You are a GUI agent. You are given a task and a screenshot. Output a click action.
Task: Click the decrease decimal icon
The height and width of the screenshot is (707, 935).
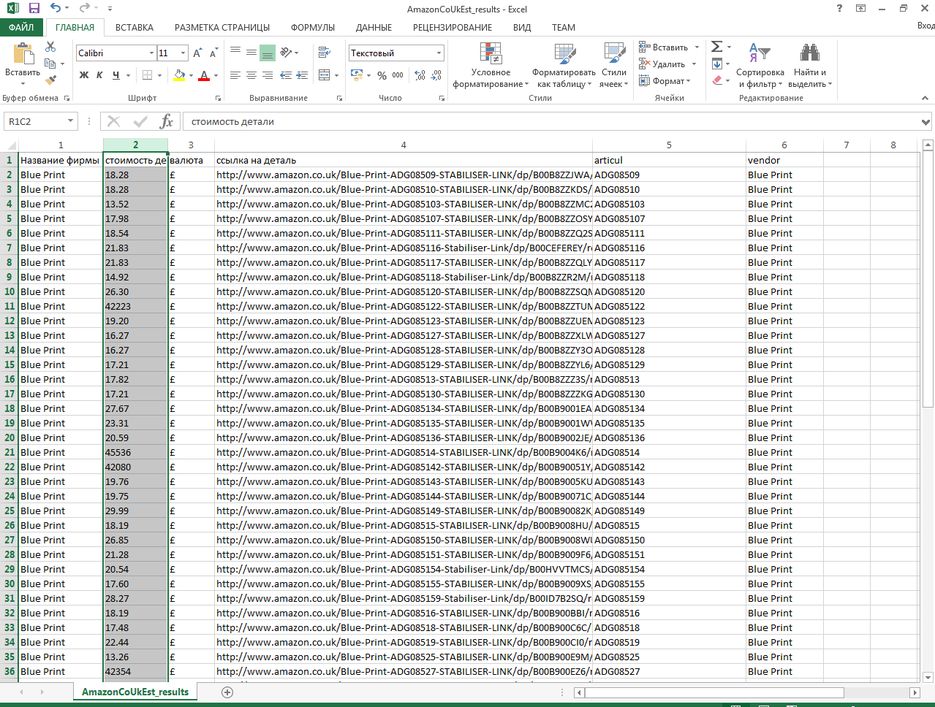coord(436,75)
